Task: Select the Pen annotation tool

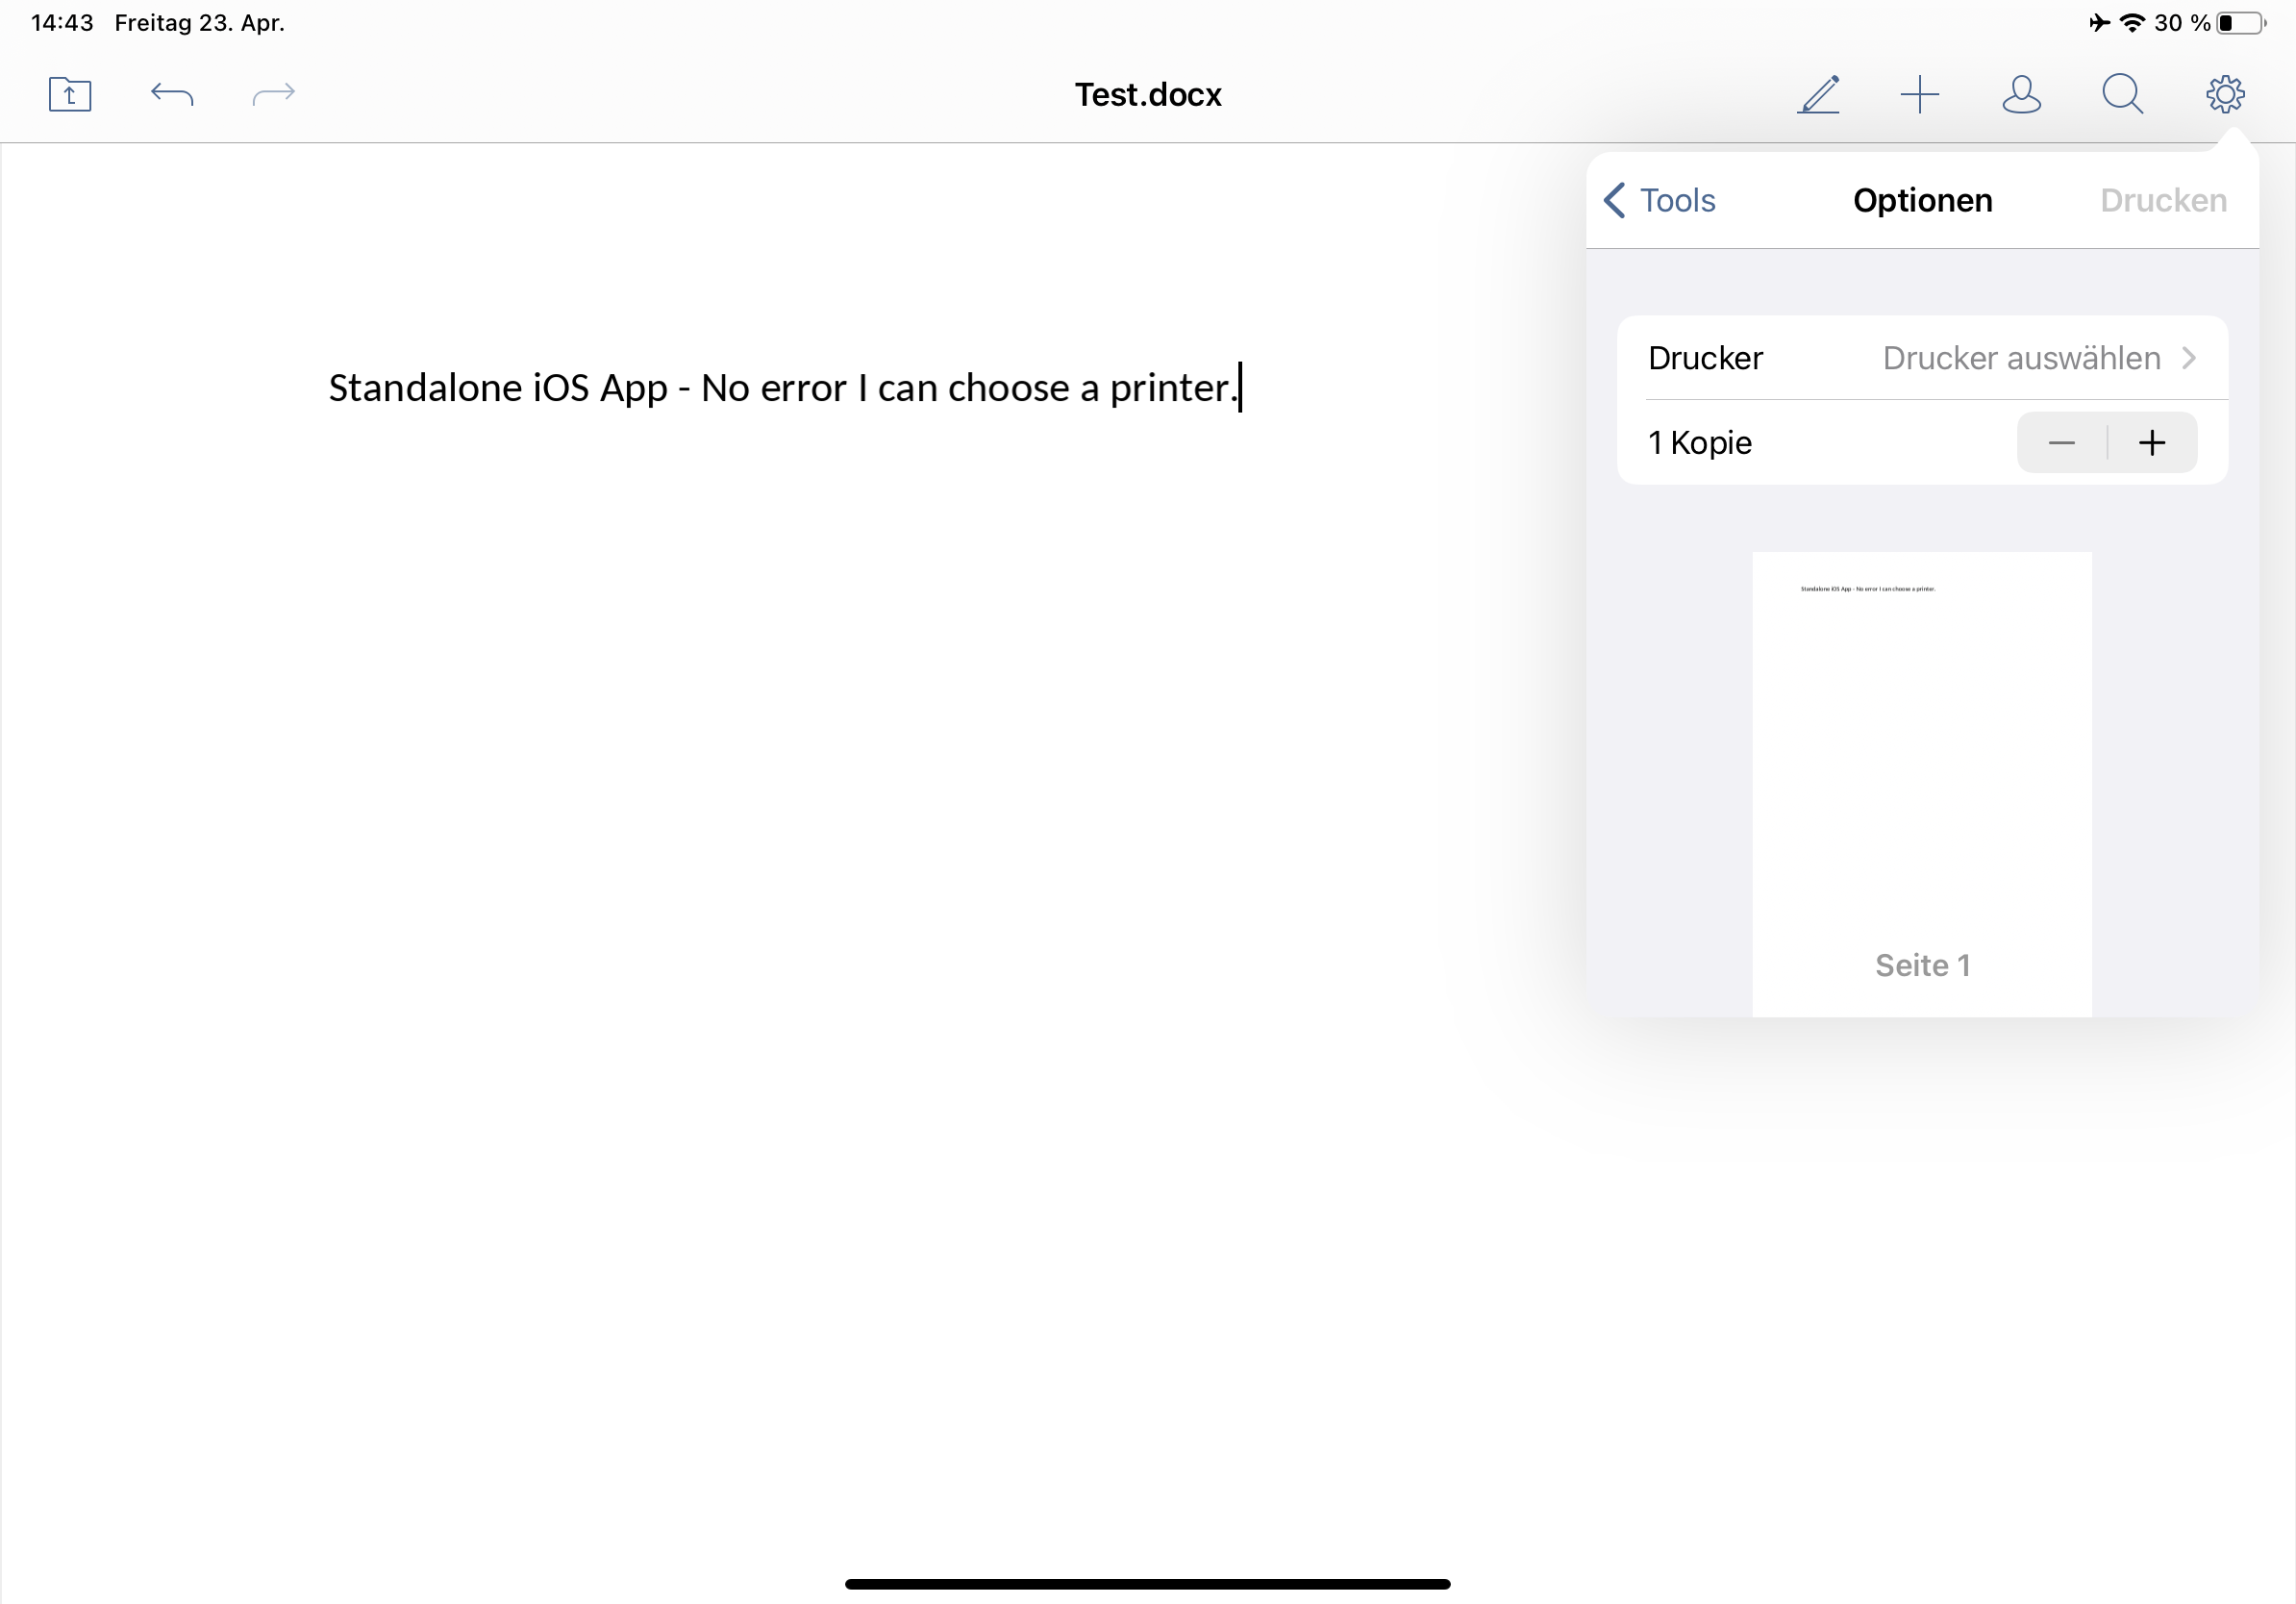Action: point(1819,94)
